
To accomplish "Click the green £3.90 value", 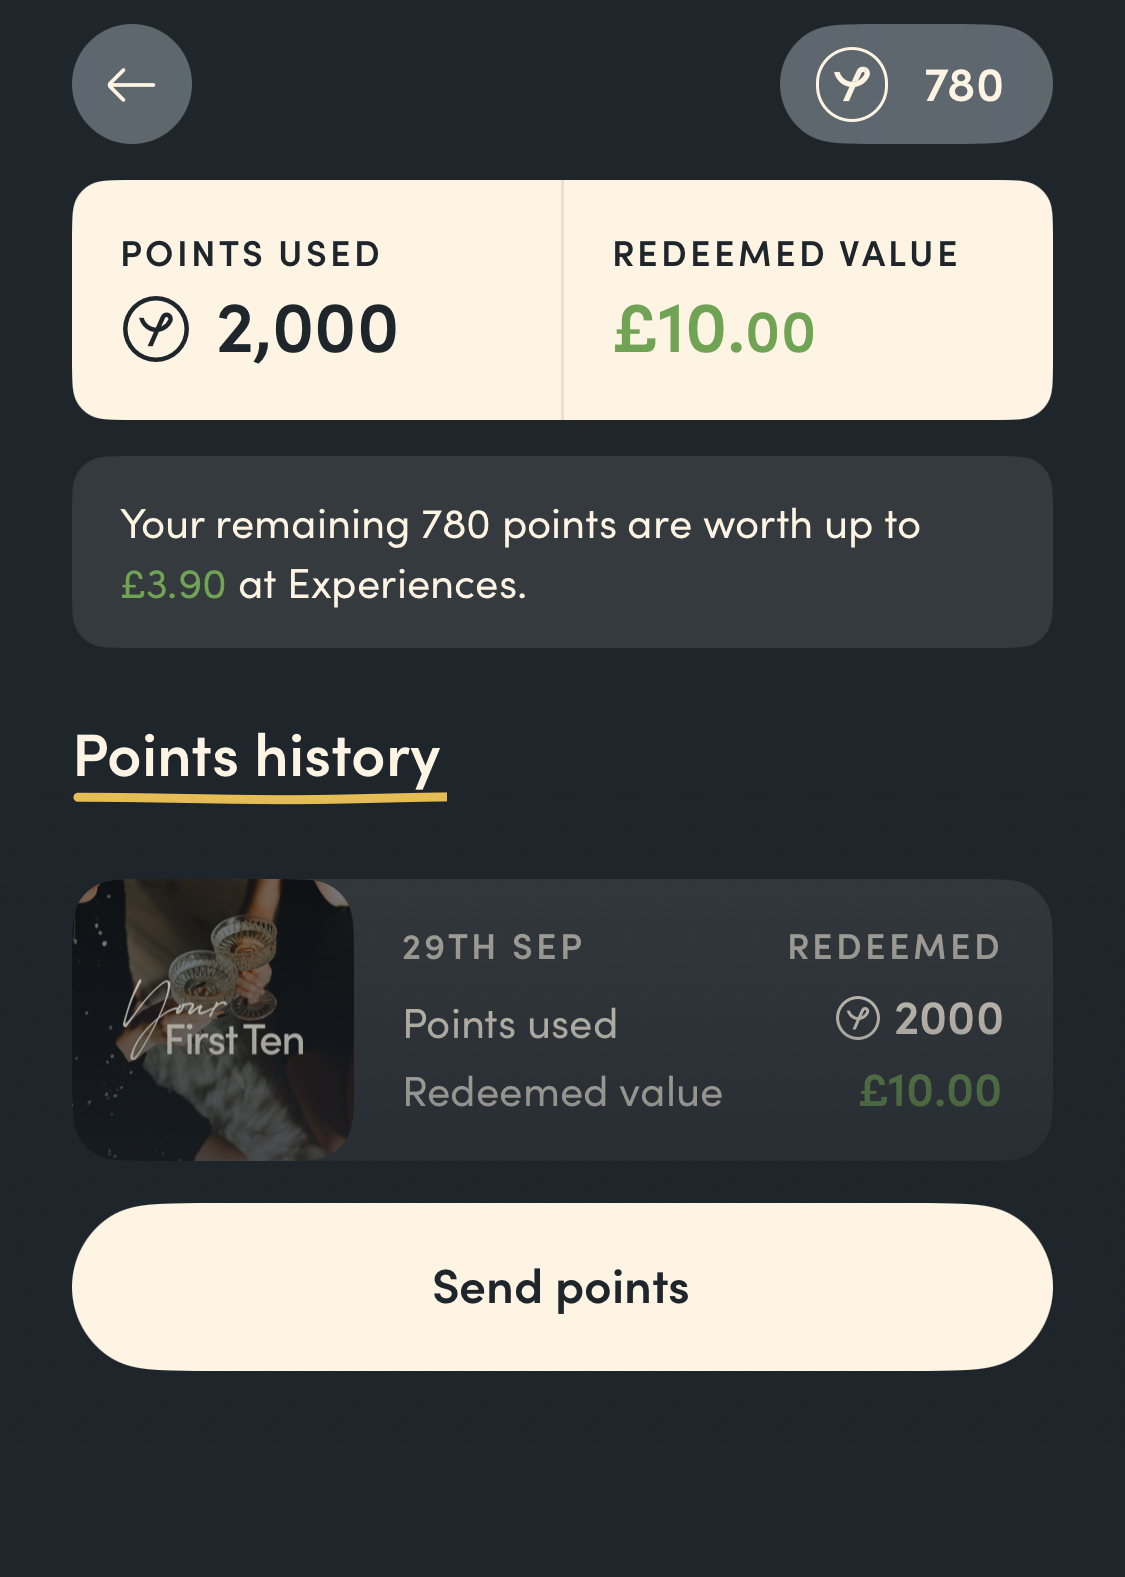I will coord(173,585).
